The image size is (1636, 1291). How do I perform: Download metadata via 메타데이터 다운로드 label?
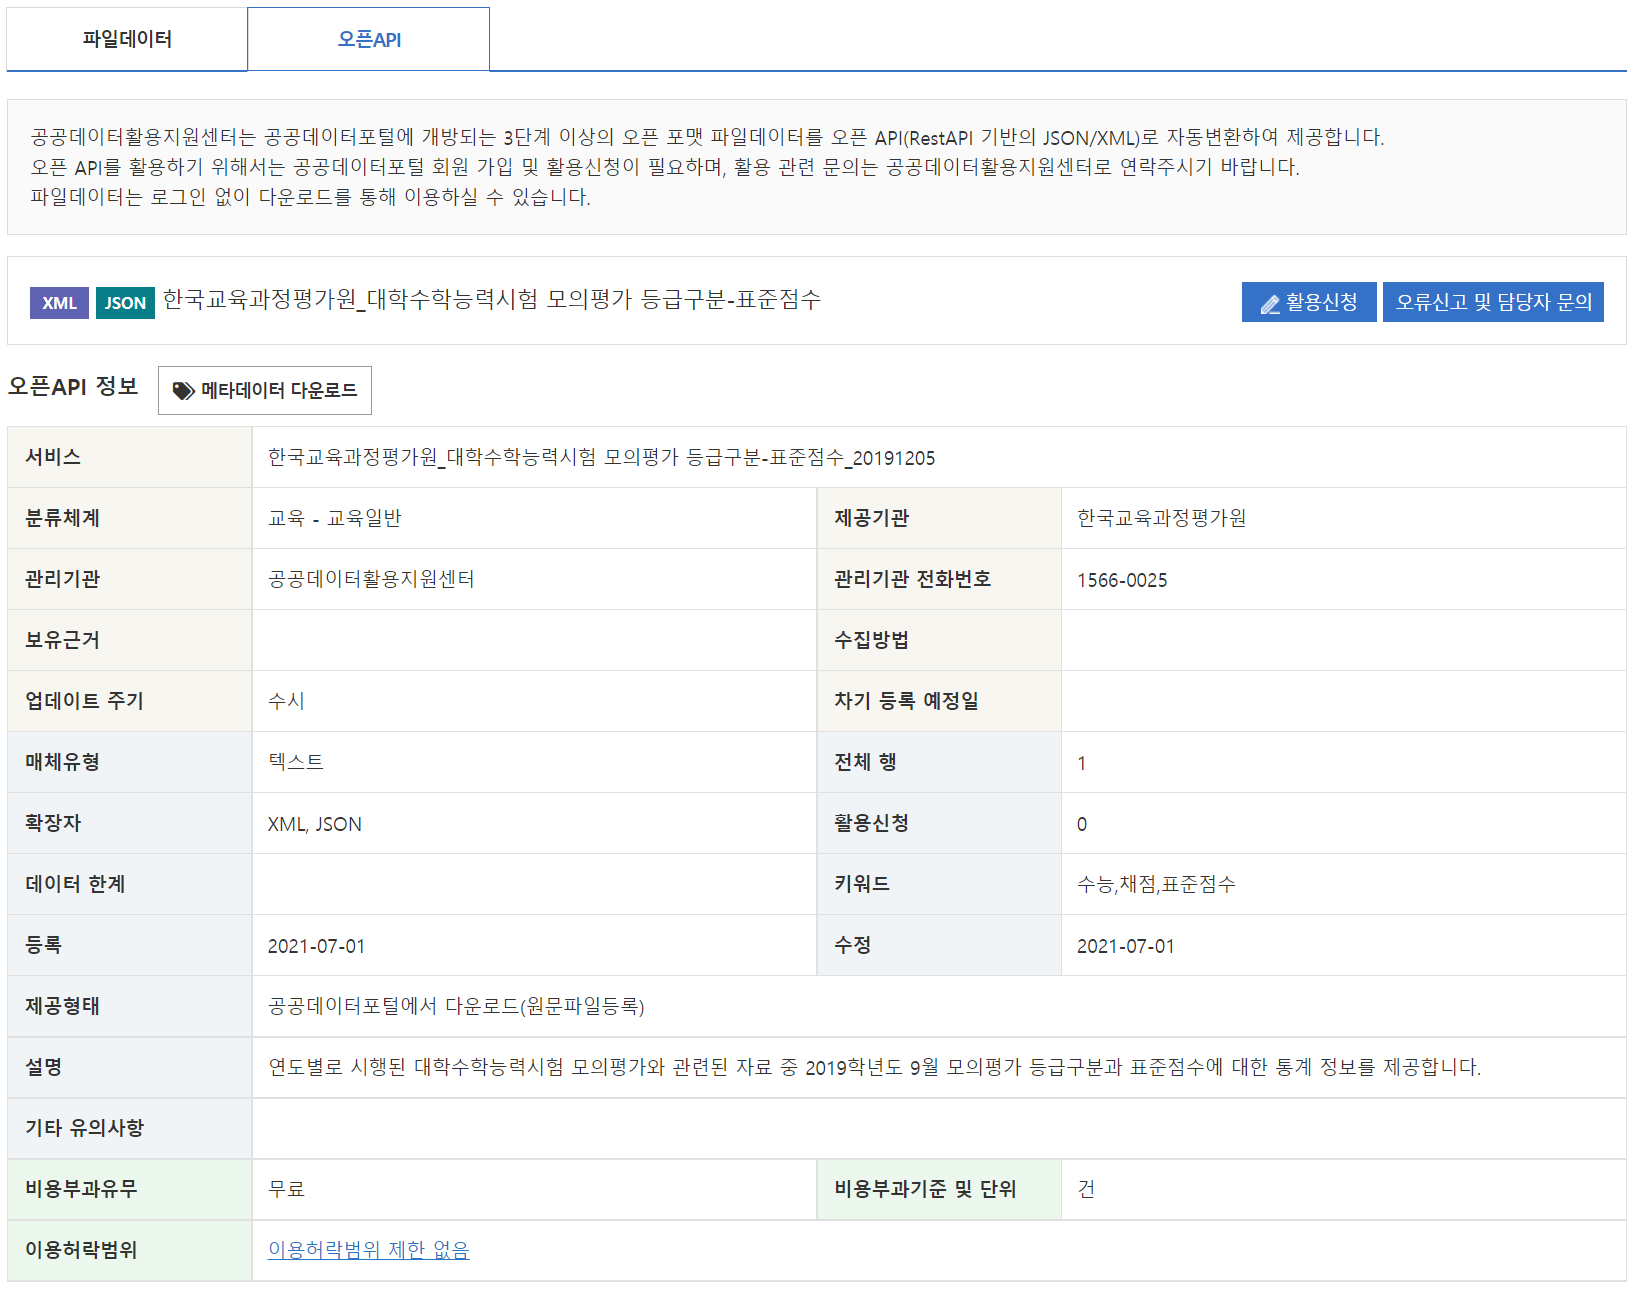coord(279,390)
